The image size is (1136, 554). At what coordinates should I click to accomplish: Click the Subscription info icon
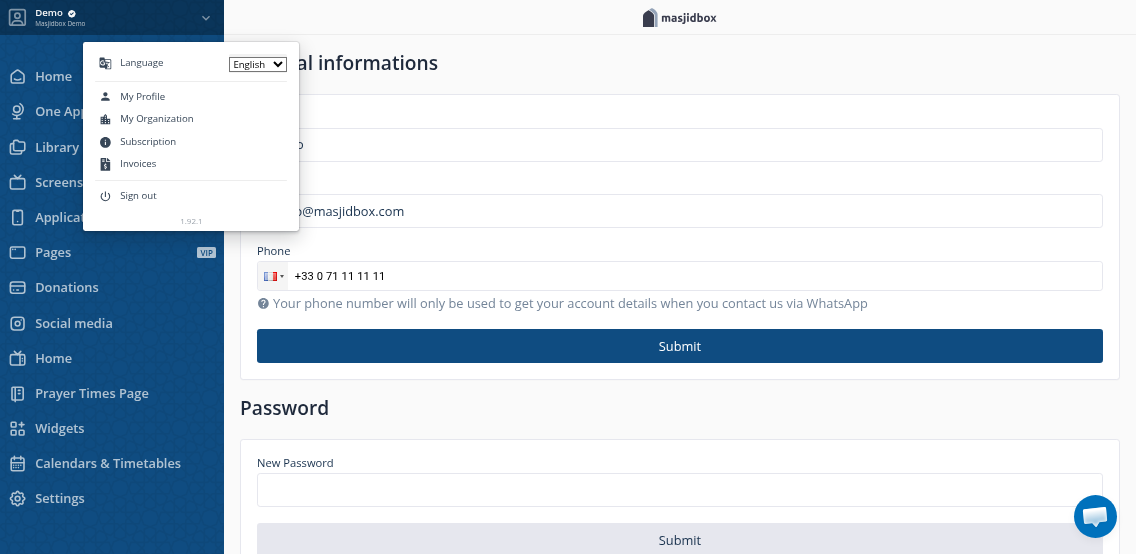[x=105, y=142]
